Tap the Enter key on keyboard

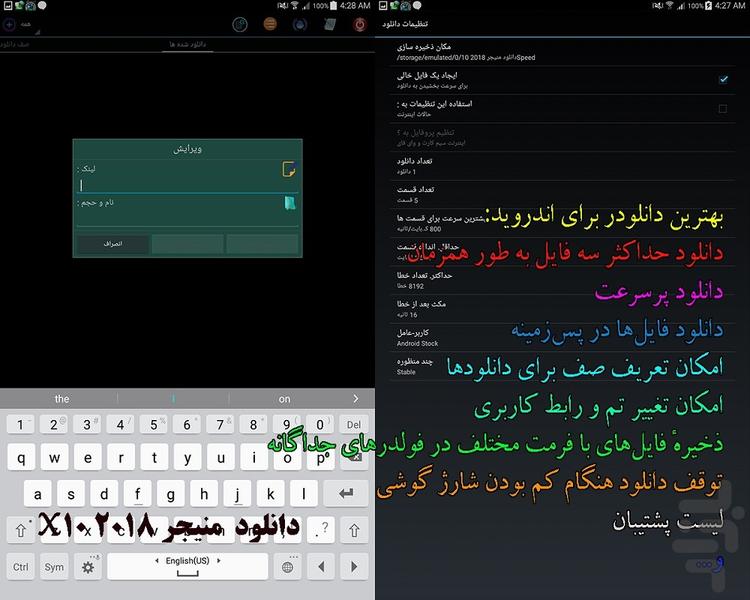click(x=346, y=493)
